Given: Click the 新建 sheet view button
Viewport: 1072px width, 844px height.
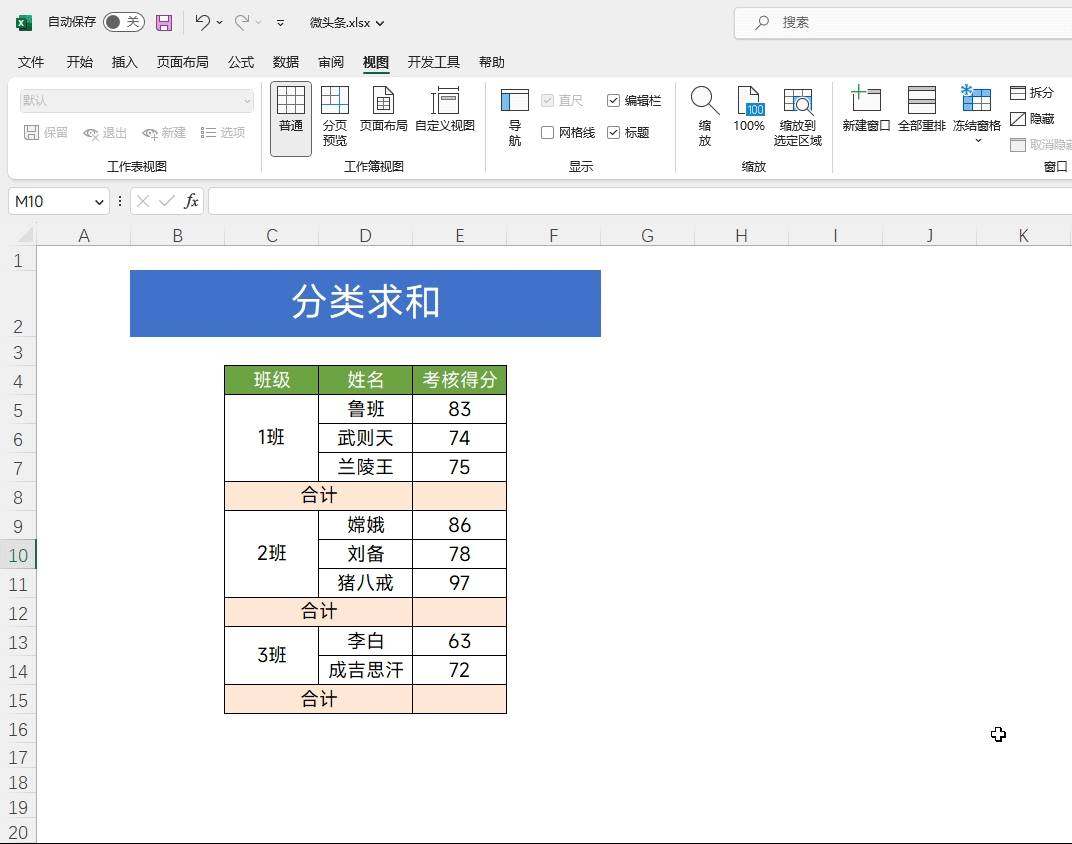Looking at the screenshot, I should coord(164,133).
